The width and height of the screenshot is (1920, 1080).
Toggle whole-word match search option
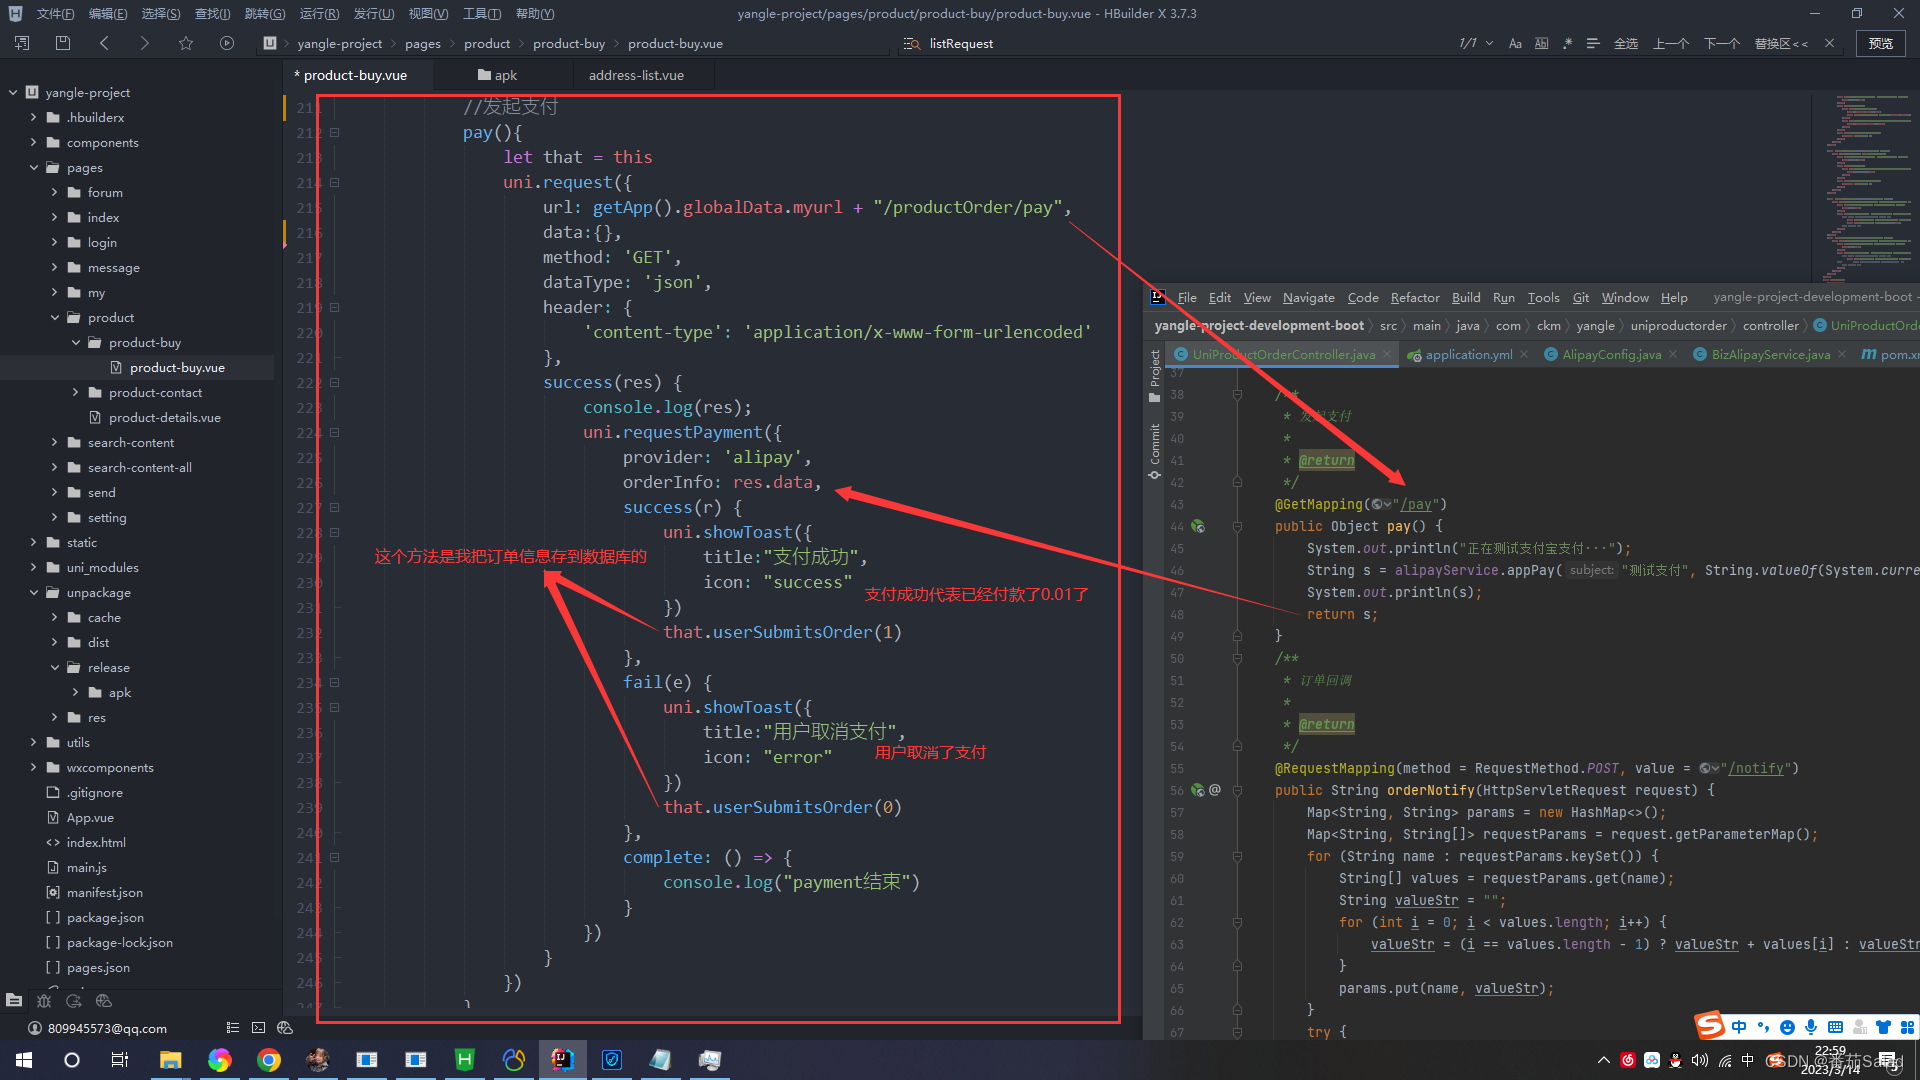pos(1541,44)
